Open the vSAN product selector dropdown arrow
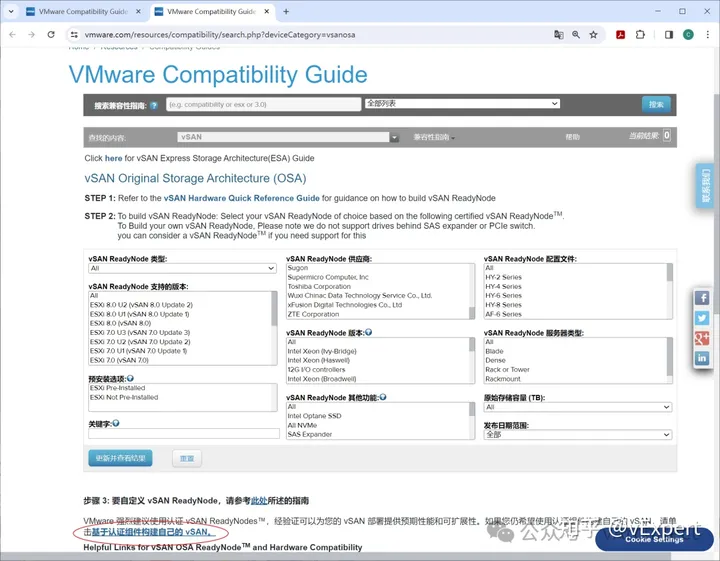 394,137
